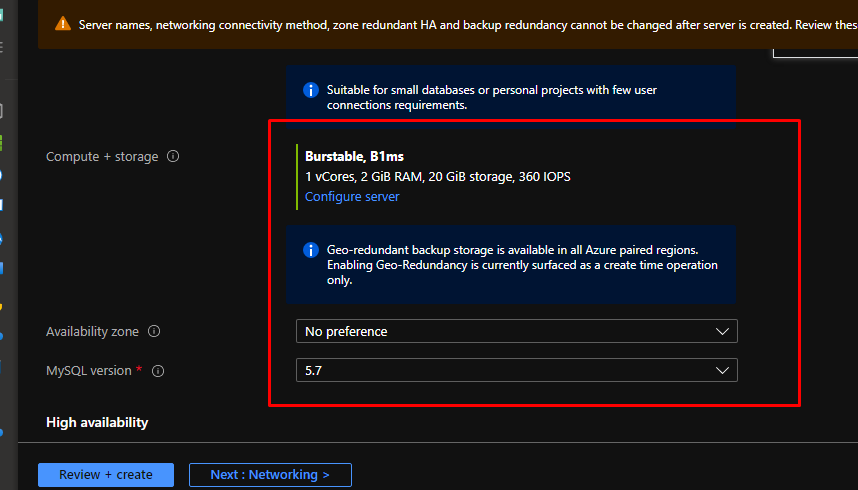
Task: Click the info icon beside Availability zone
Action: point(154,332)
